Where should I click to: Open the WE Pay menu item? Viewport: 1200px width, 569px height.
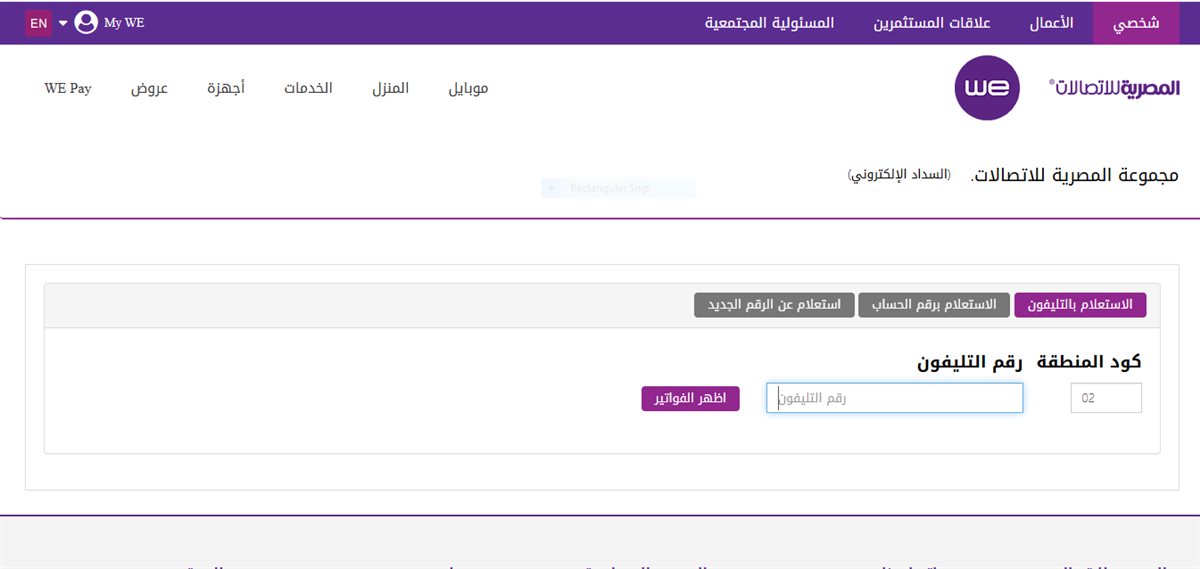[x=68, y=88]
